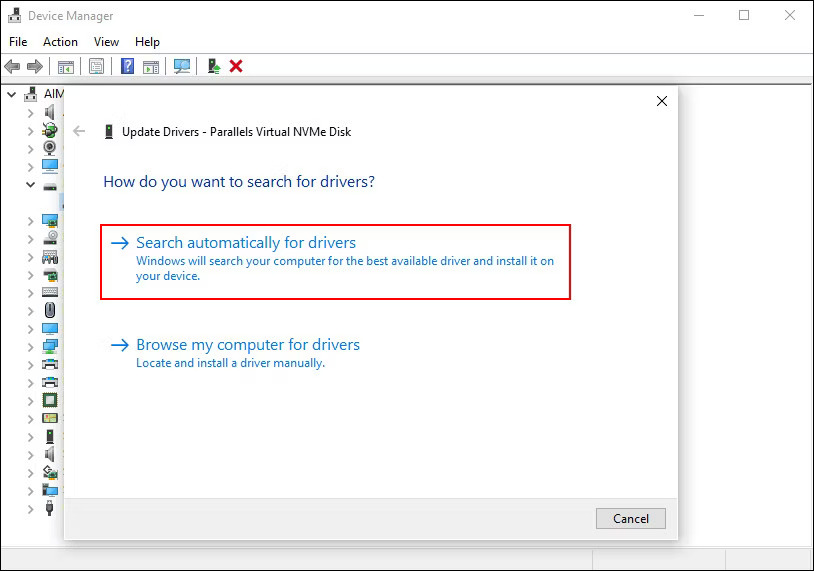Close the Update Drivers dialog with X
This screenshot has height=571, width=814.
pos(661,101)
